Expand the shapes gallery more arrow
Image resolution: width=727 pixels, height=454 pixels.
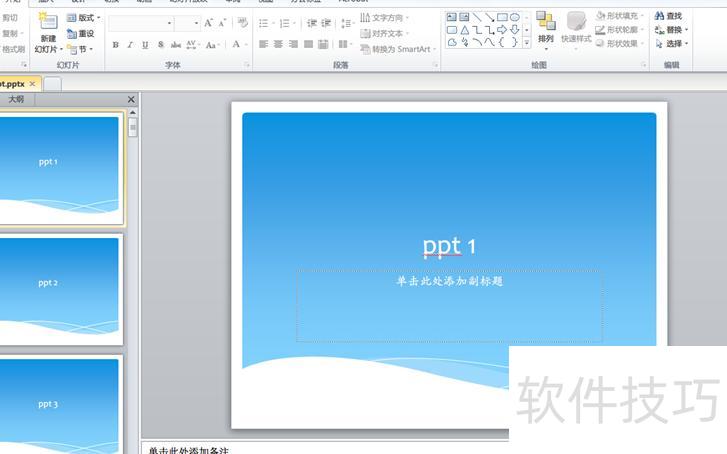[527, 43]
